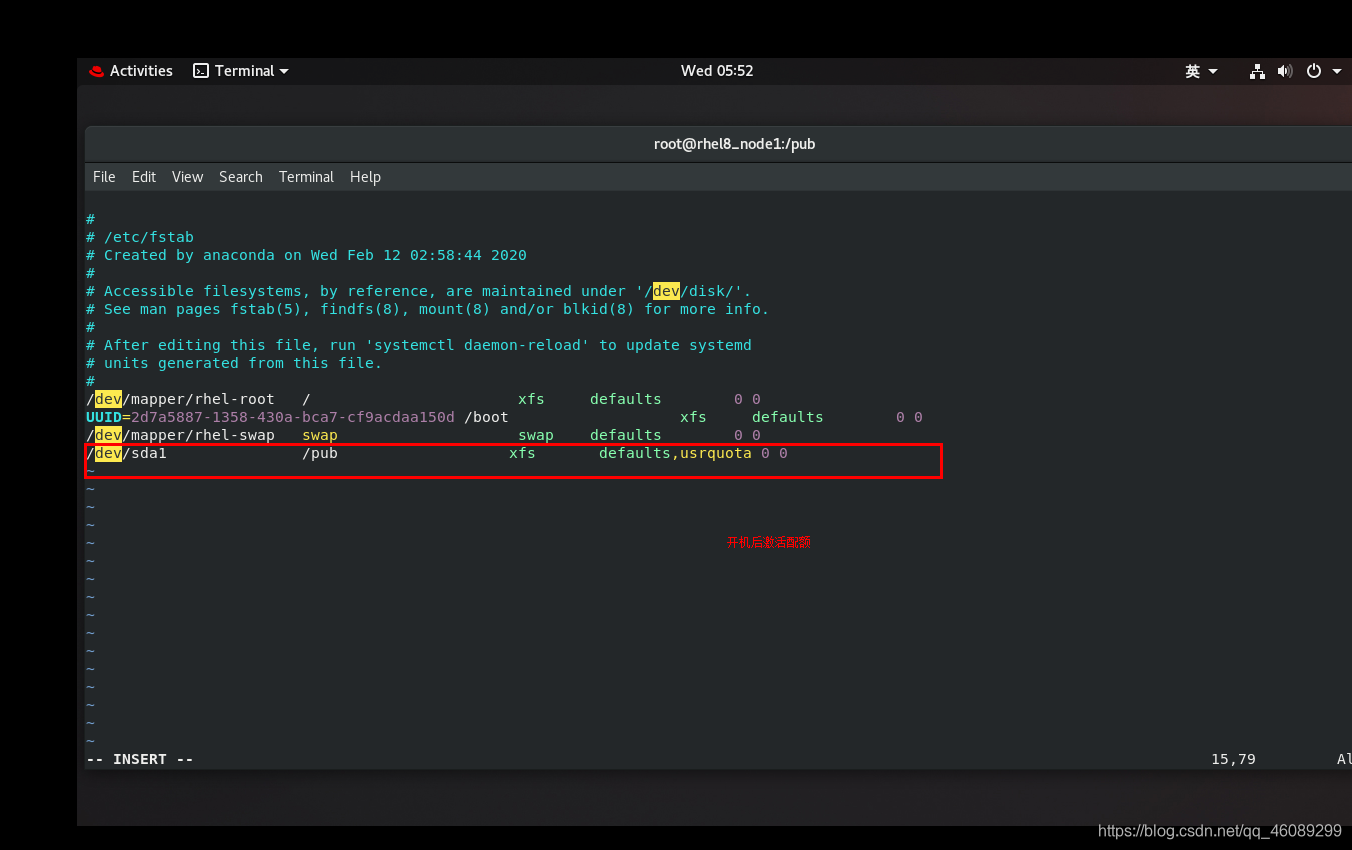Click 'xfs' type on the rhel-root line
Image resolution: width=1352 pixels, height=850 pixels.
[x=531, y=399]
